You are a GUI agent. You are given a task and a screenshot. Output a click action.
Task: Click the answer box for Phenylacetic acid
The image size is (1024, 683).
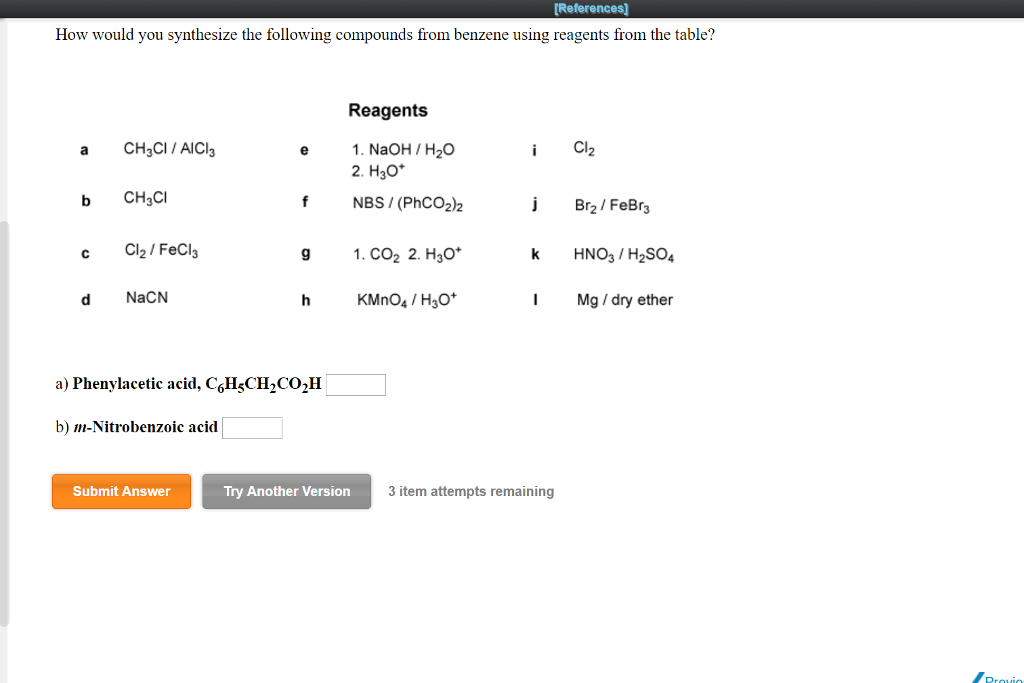click(355, 384)
